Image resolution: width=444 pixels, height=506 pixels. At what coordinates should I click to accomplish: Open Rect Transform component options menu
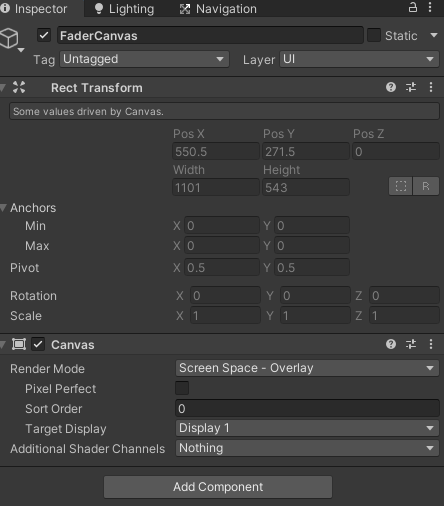click(431, 87)
